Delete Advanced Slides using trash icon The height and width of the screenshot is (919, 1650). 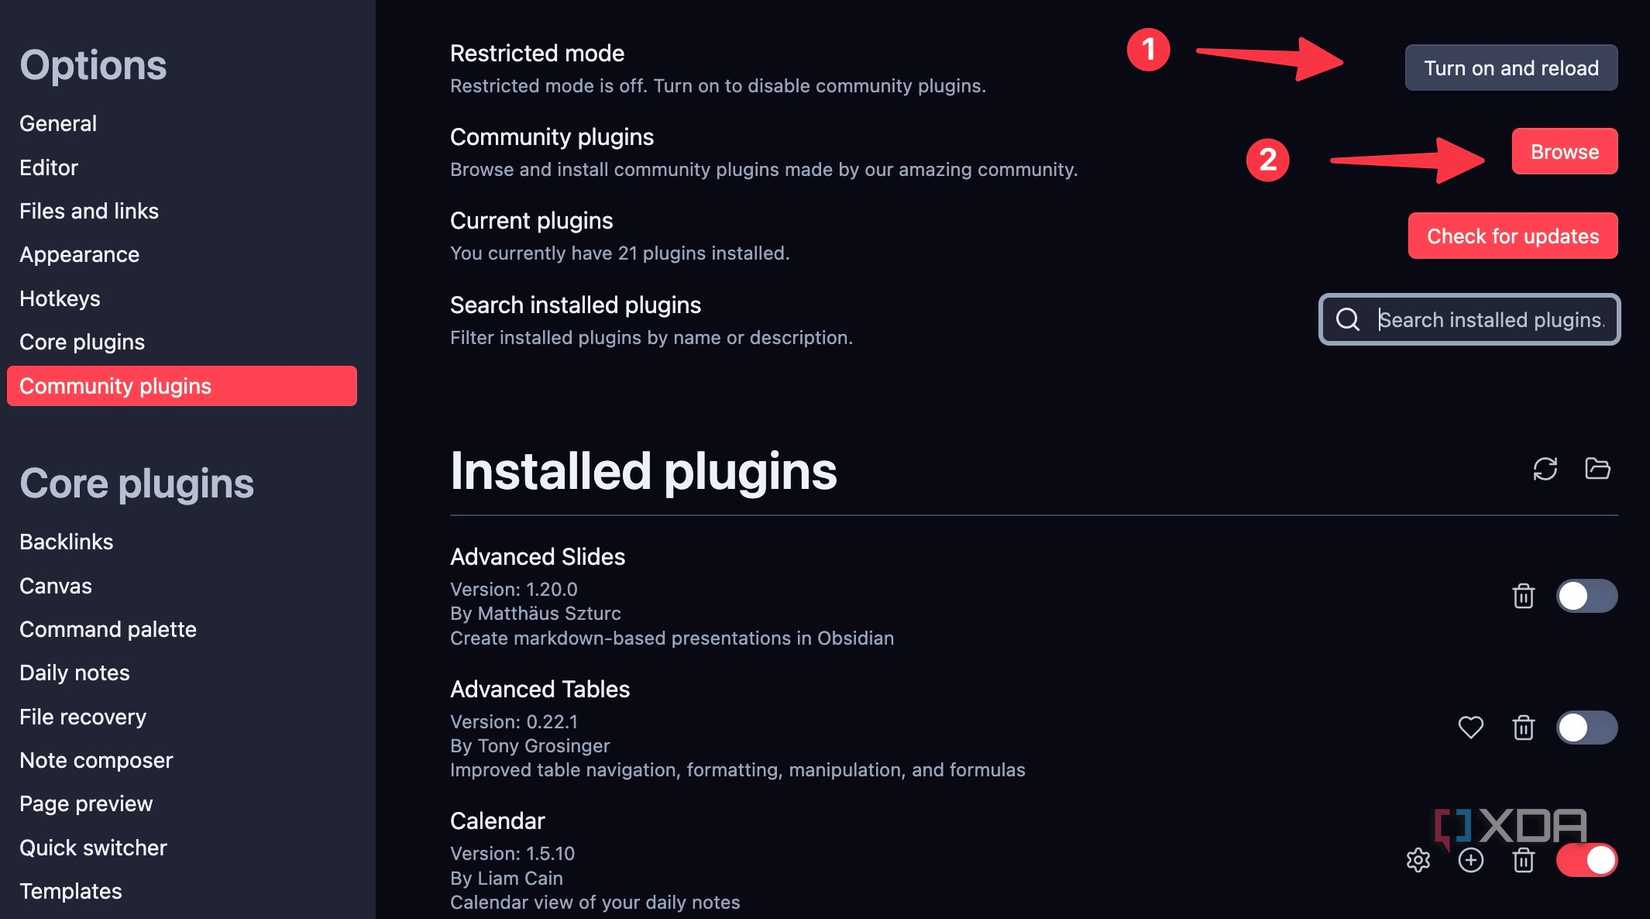tap(1523, 596)
